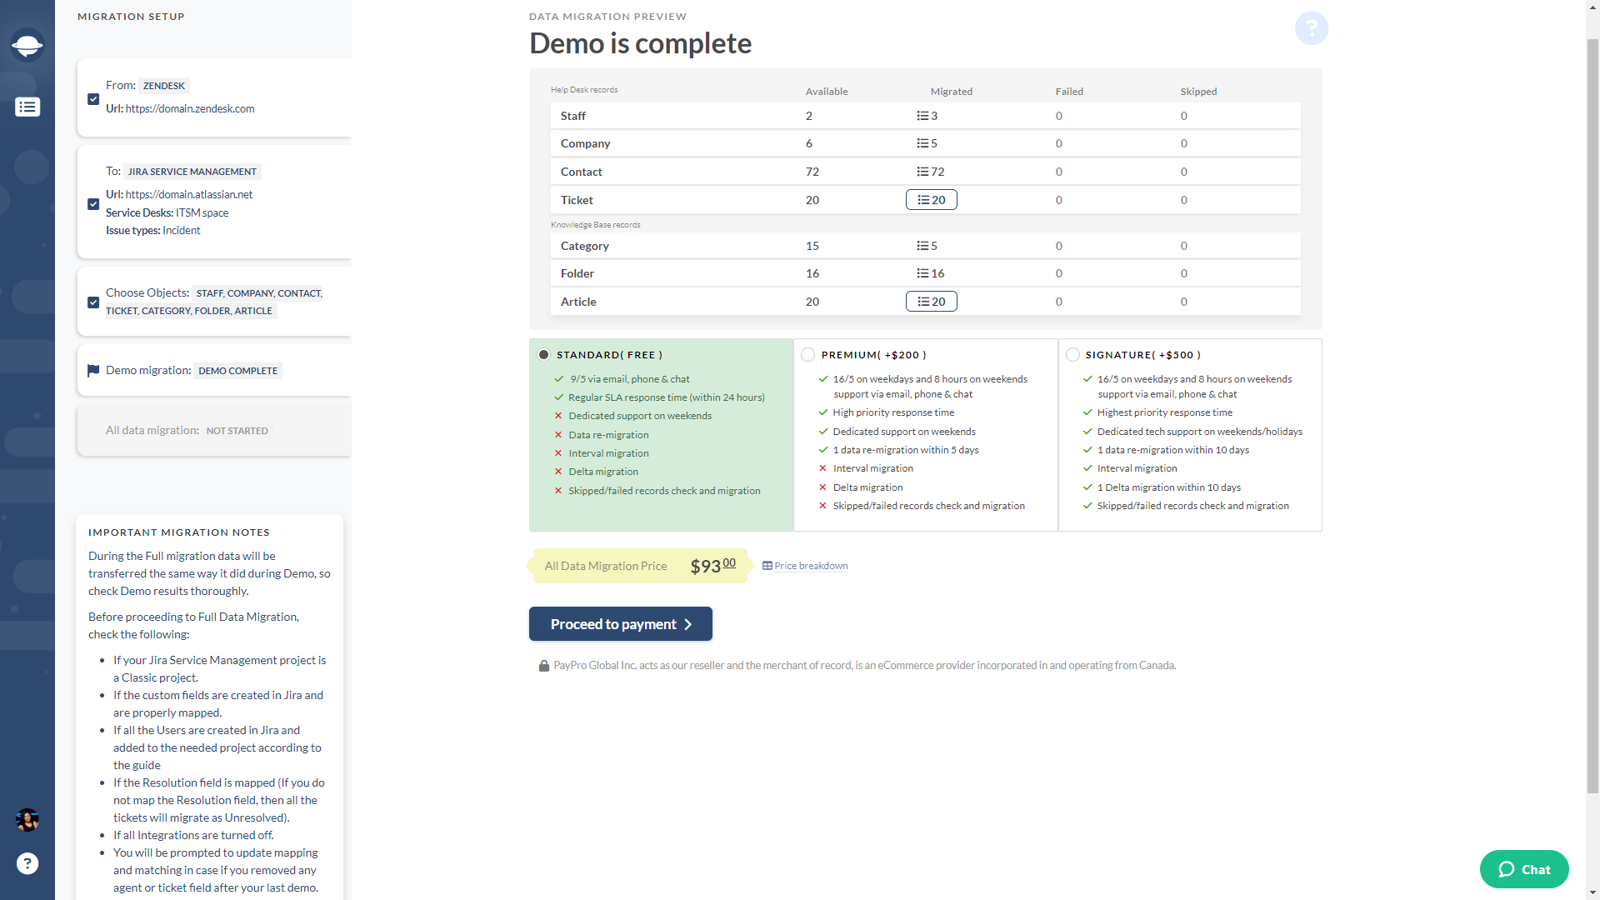The width and height of the screenshot is (1600, 900).
Task: View migrated Company records list
Action: point(927,144)
